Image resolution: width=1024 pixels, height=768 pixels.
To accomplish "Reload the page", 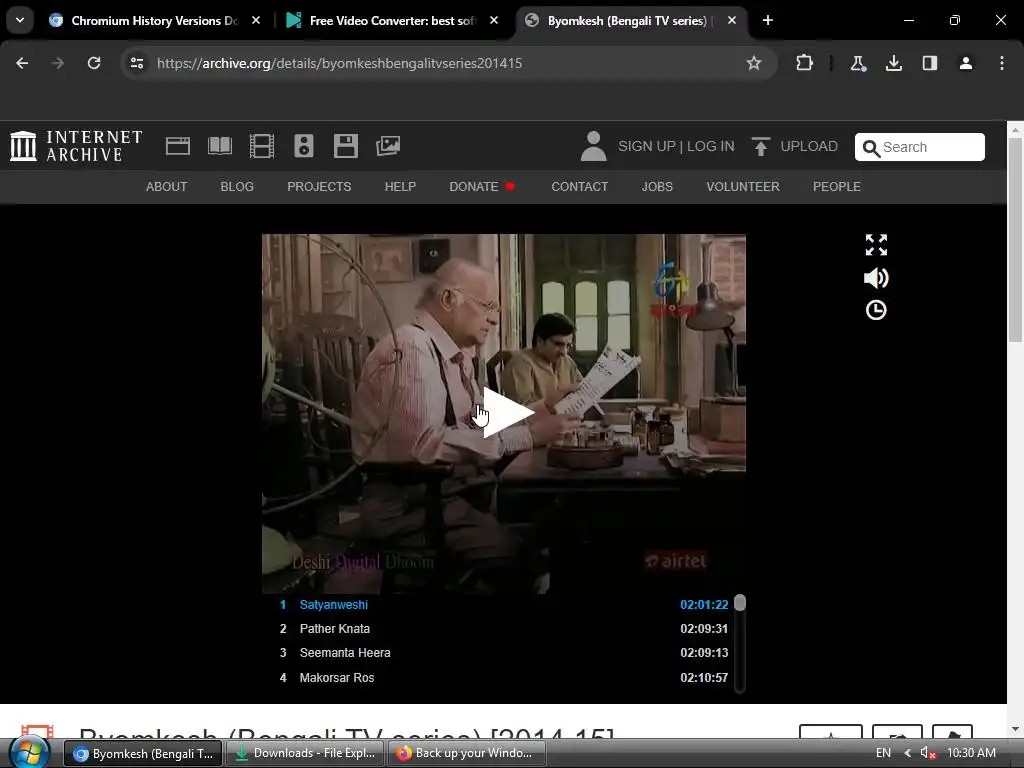I will point(94,63).
